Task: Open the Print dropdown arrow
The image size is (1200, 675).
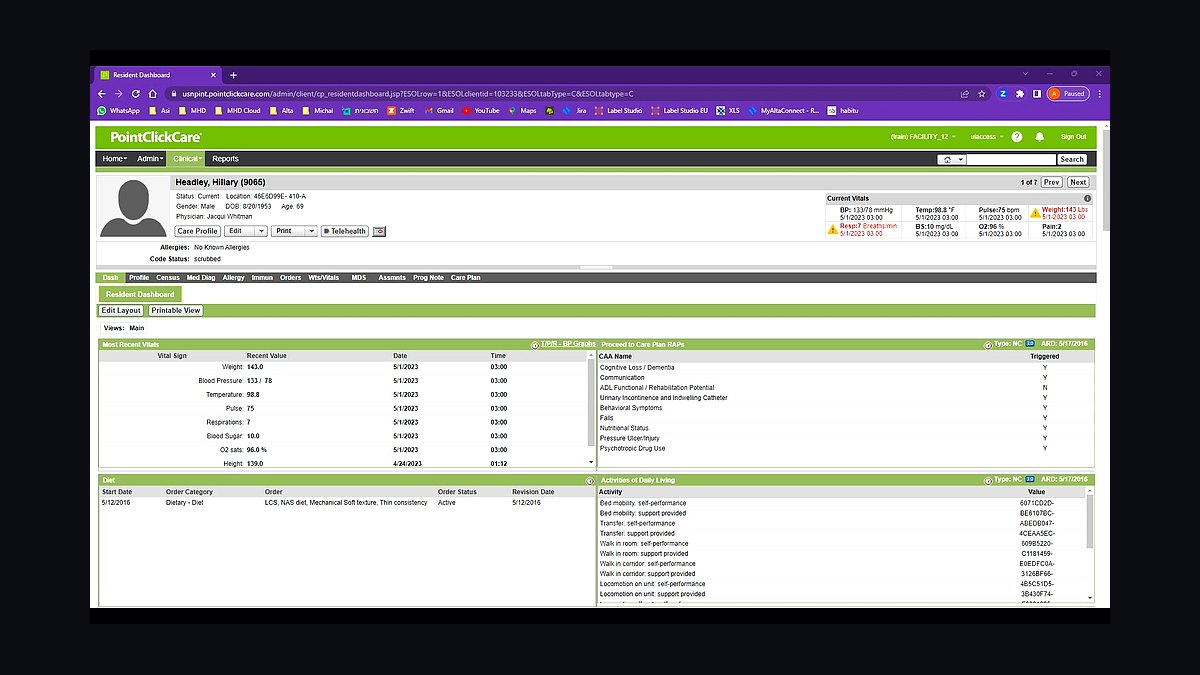Action: tap(310, 231)
